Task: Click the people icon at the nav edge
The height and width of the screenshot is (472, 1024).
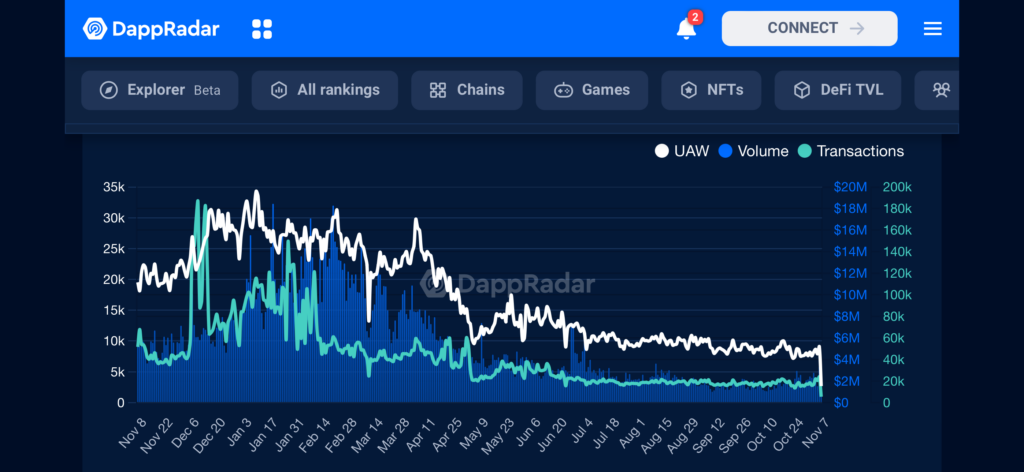Action: 941,90
